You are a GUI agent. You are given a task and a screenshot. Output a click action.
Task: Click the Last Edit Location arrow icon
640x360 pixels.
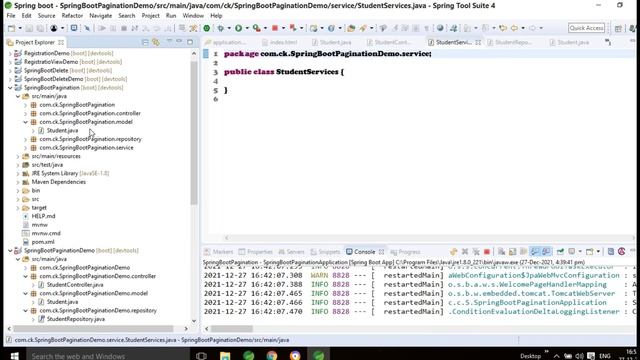click(x=503, y=28)
